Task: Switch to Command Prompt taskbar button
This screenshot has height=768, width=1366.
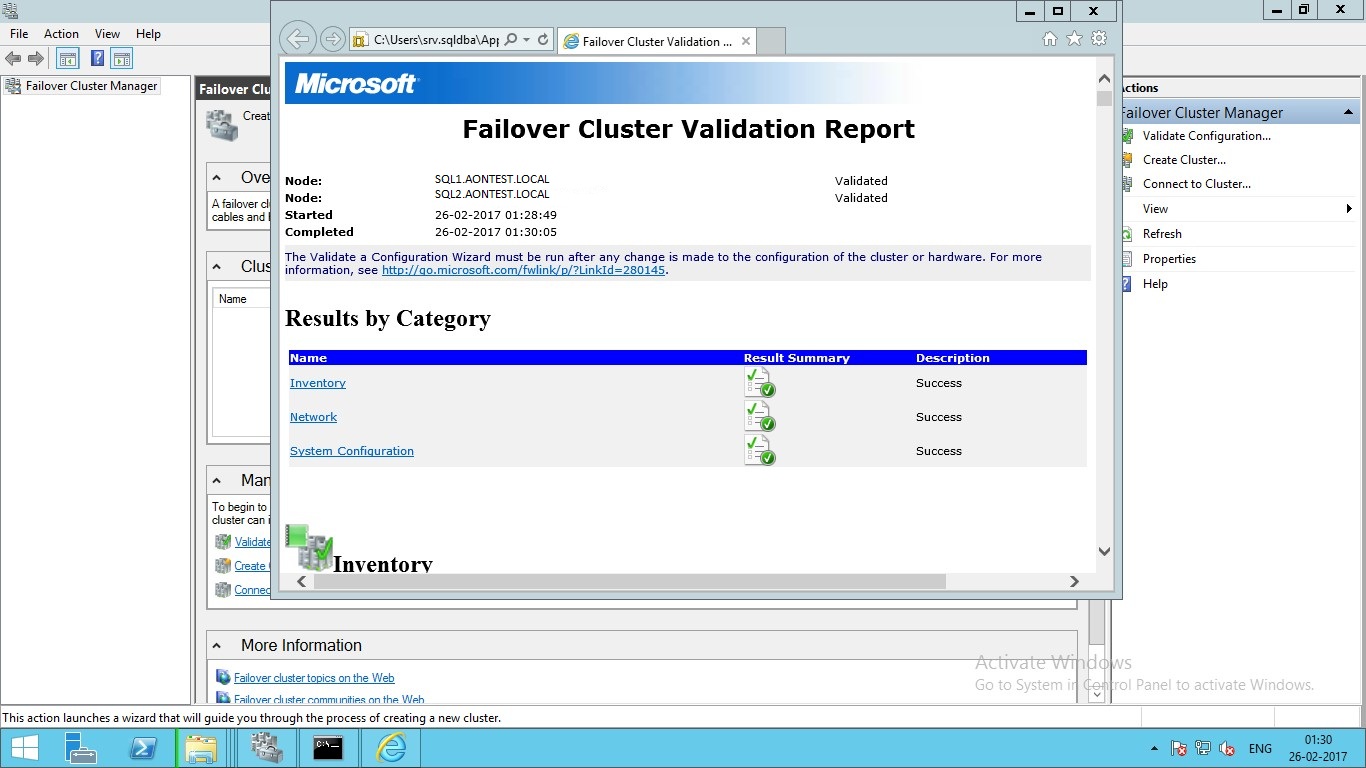Action: coord(328,748)
